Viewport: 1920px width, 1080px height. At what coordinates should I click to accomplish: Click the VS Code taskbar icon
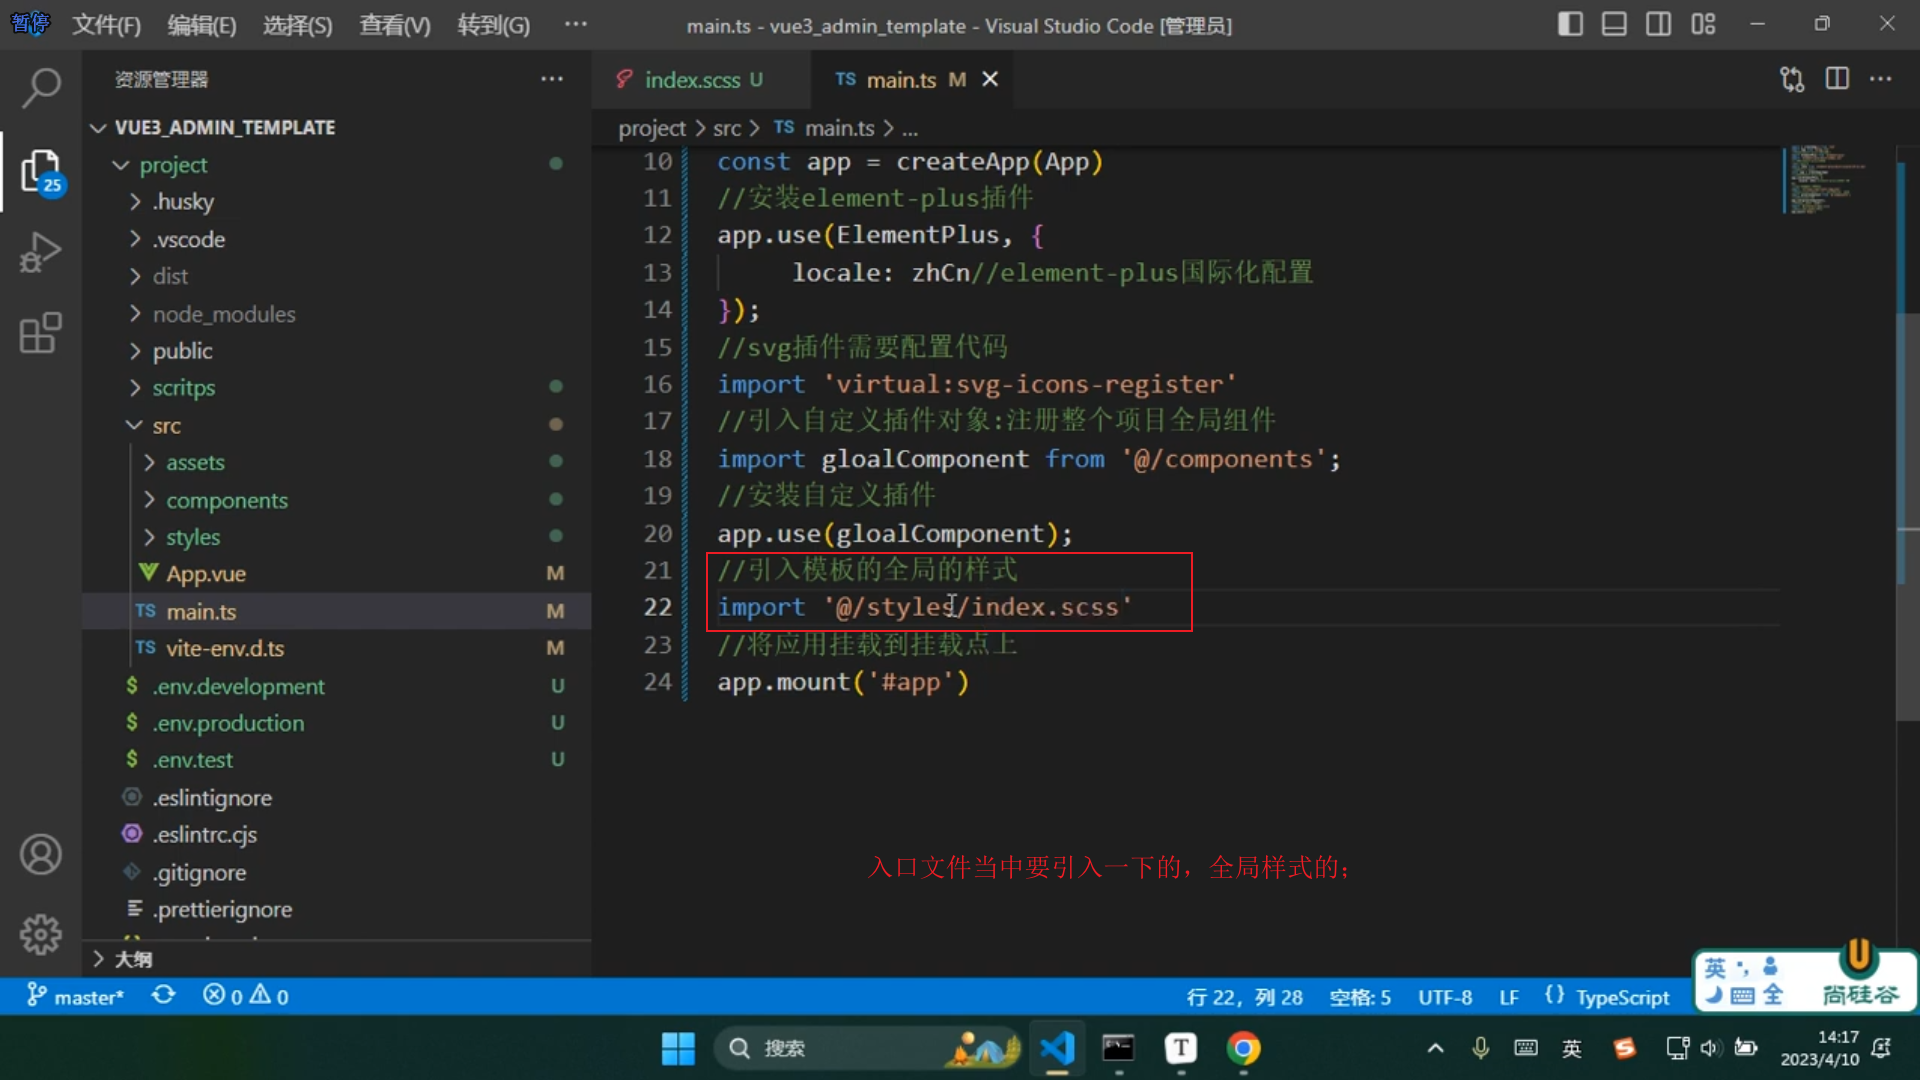point(1057,1048)
